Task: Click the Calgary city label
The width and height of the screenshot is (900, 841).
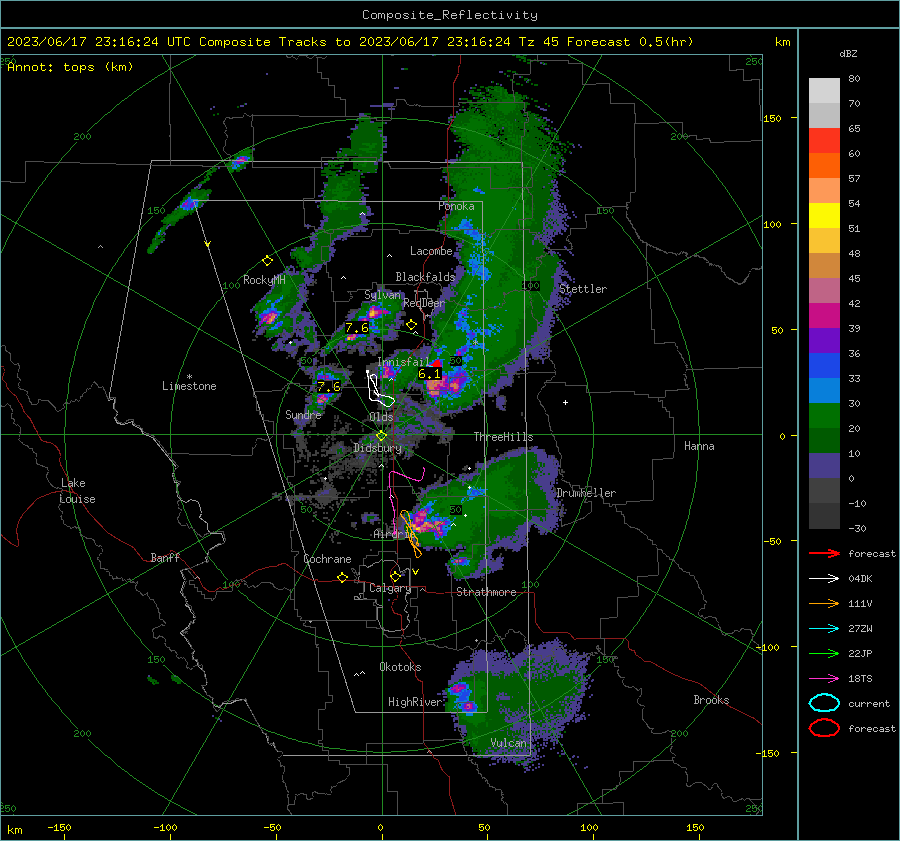Action: tap(390, 588)
